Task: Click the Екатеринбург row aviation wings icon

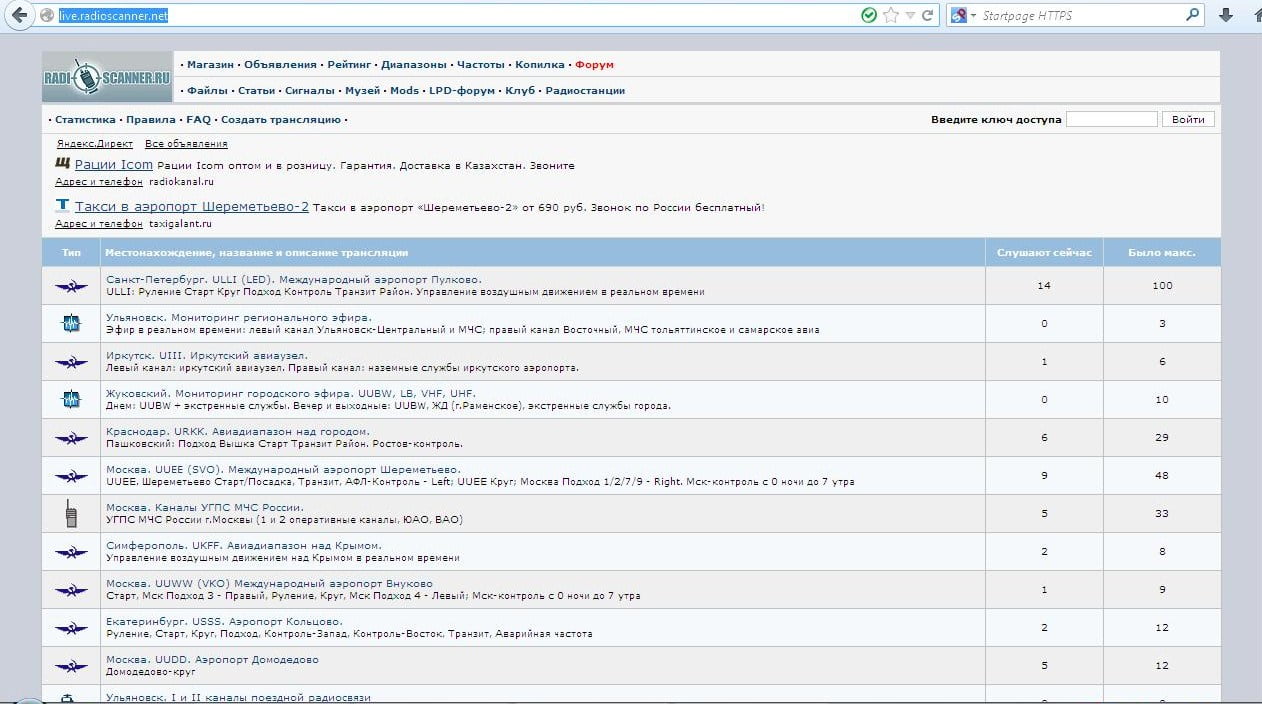Action: coord(71,628)
